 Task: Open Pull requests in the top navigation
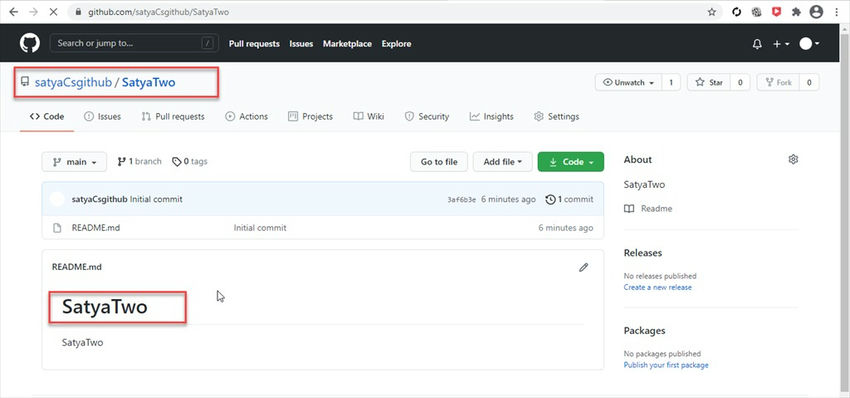tap(254, 44)
